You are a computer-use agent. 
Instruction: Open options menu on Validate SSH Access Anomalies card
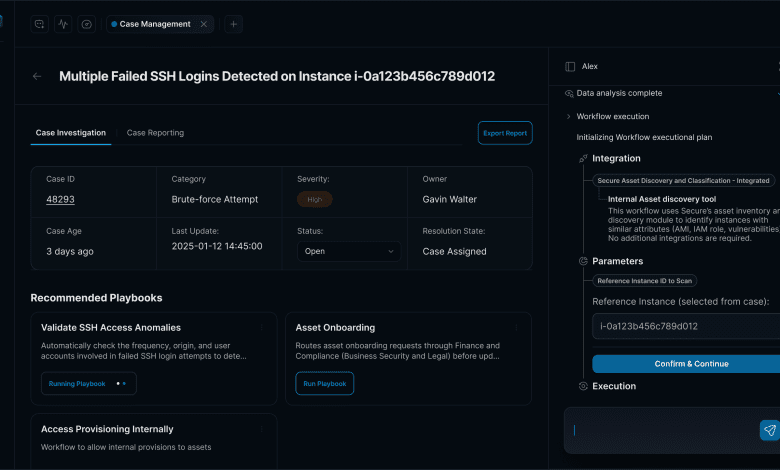262,327
